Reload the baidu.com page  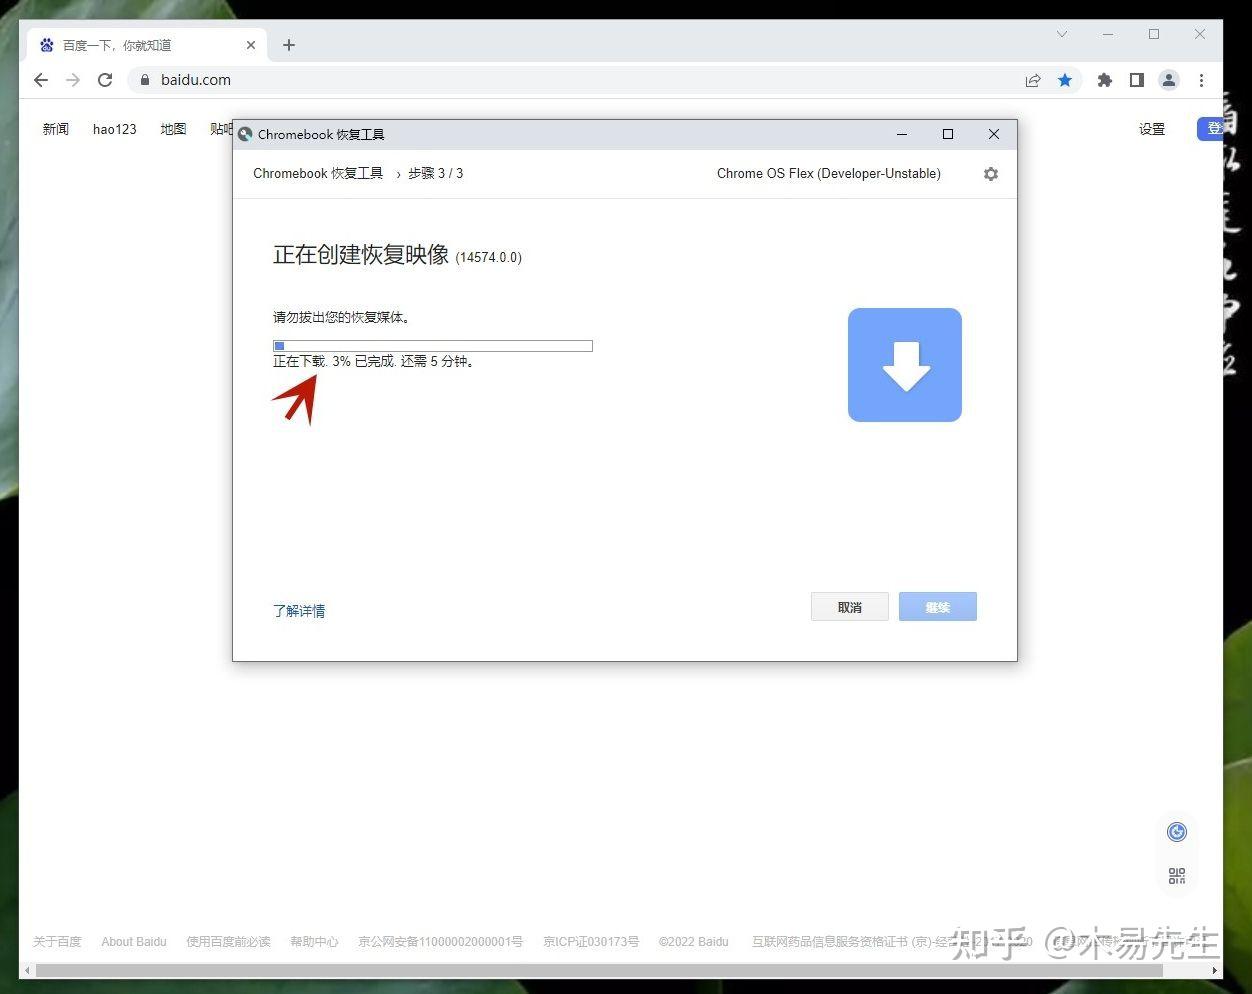(105, 80)
